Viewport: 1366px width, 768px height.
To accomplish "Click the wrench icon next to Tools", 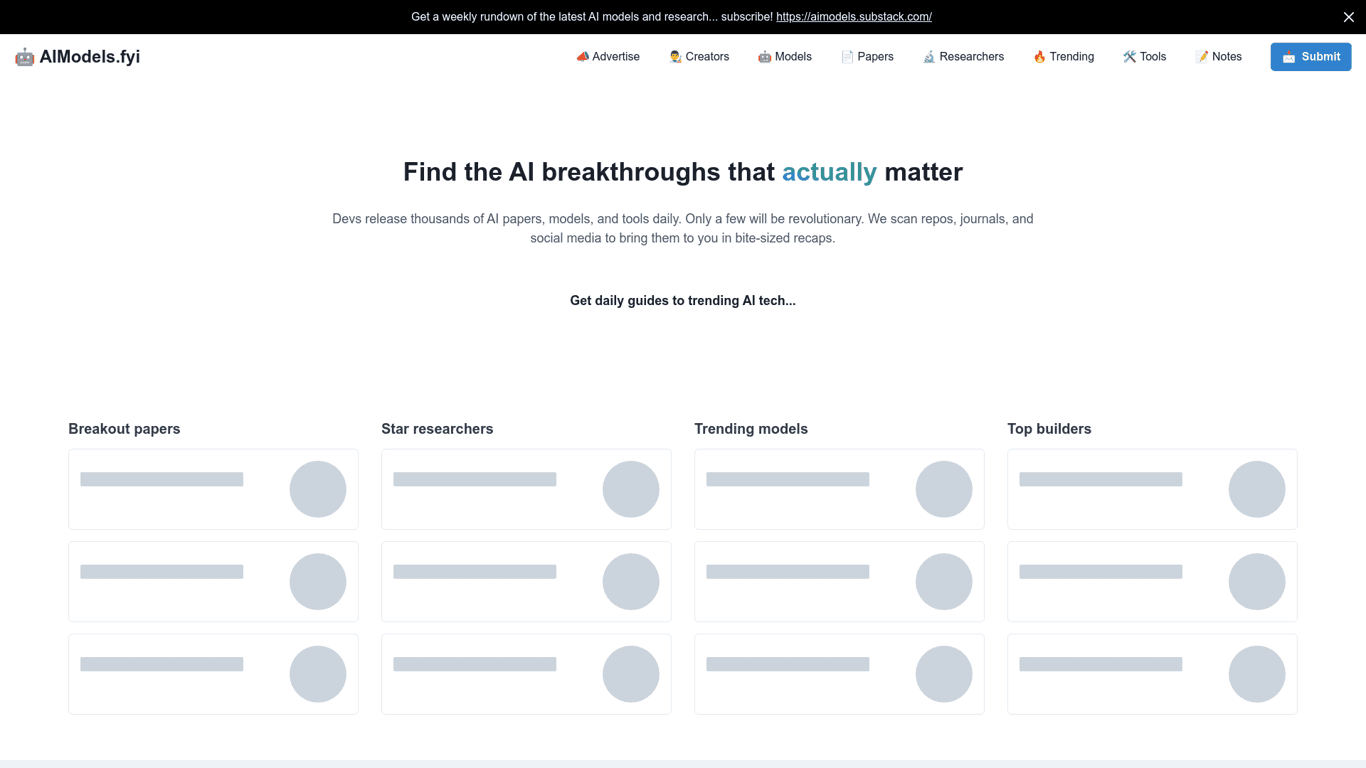I will [1129, 57].
